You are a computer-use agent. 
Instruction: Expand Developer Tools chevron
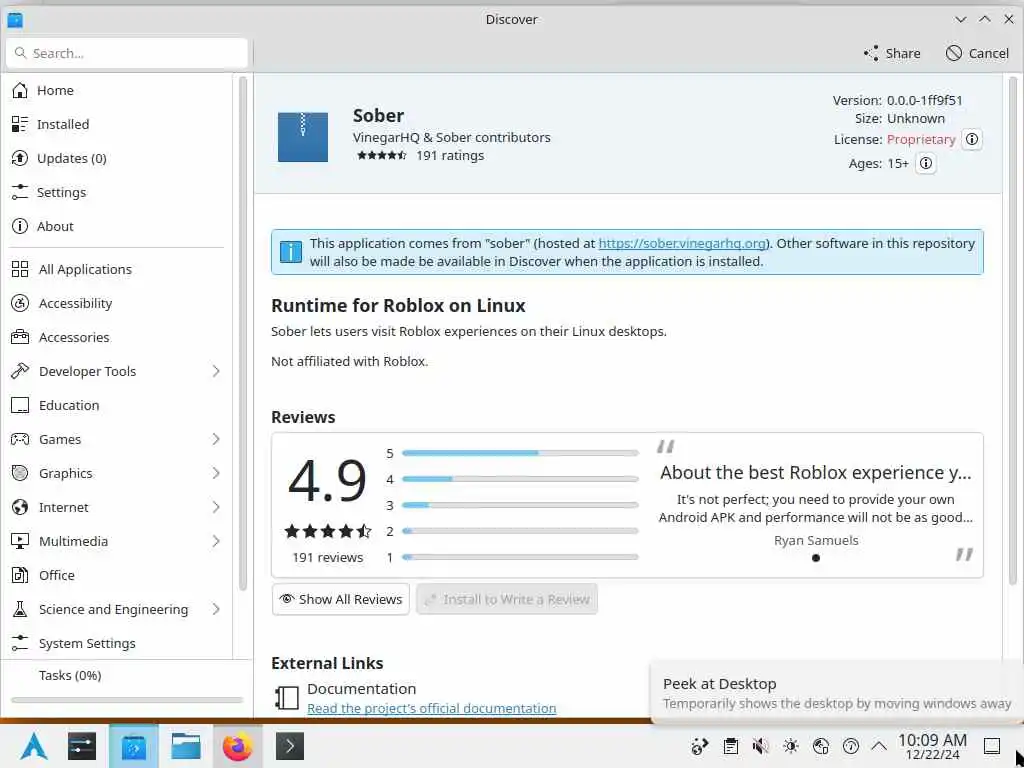216,371
